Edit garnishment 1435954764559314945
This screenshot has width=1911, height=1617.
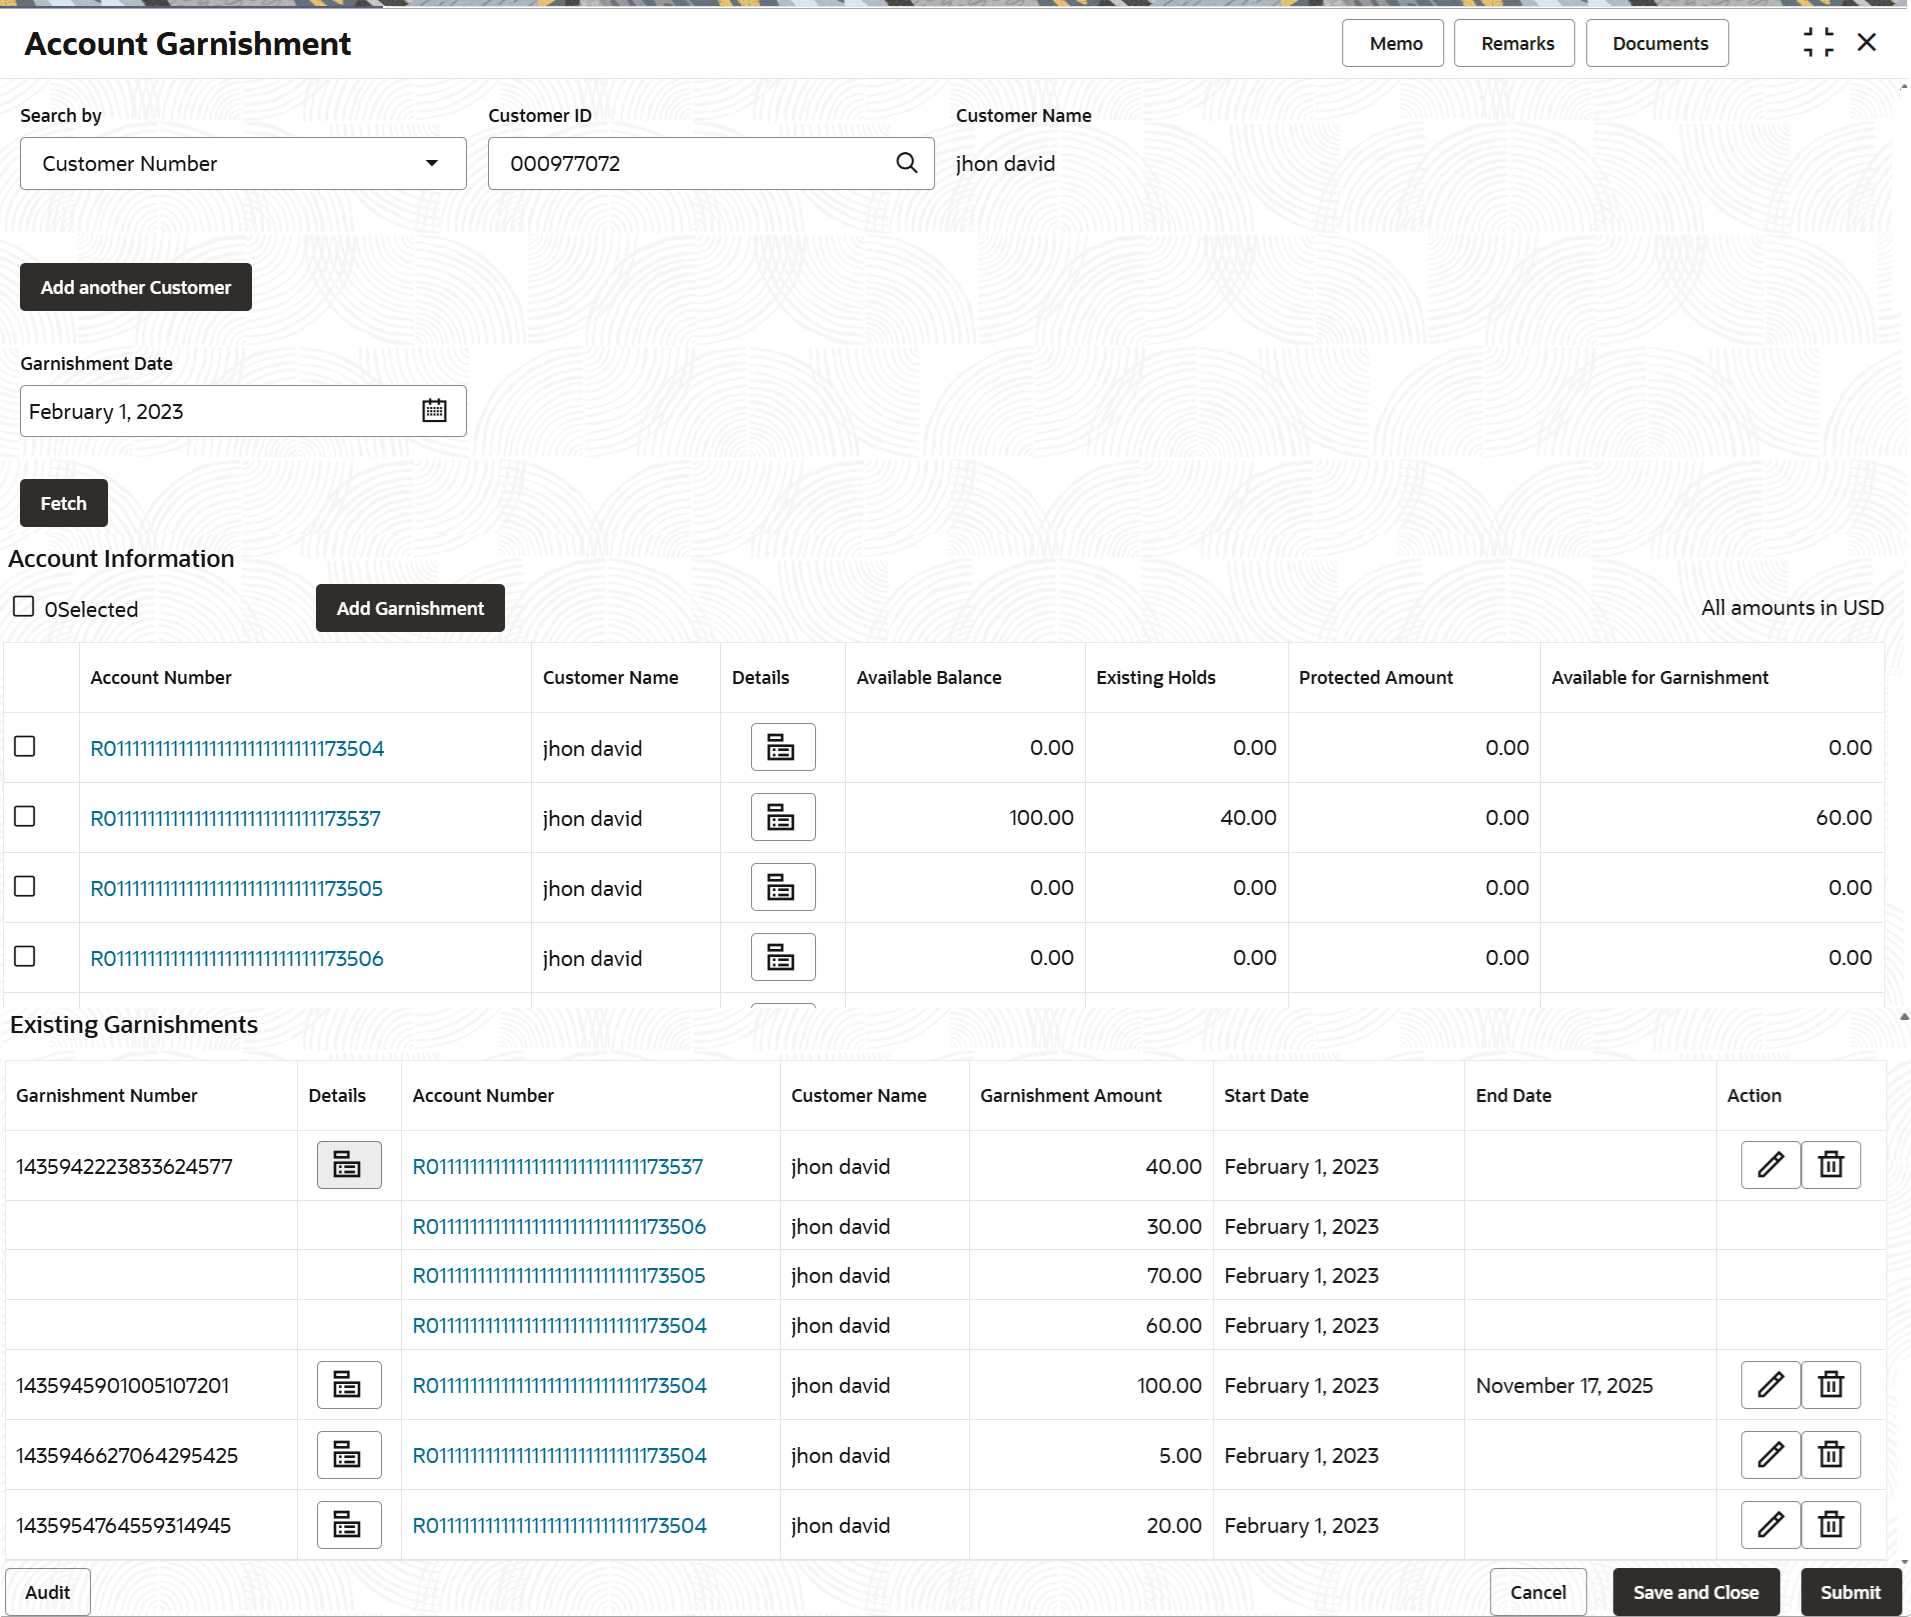click(x=1771, y=1525)
